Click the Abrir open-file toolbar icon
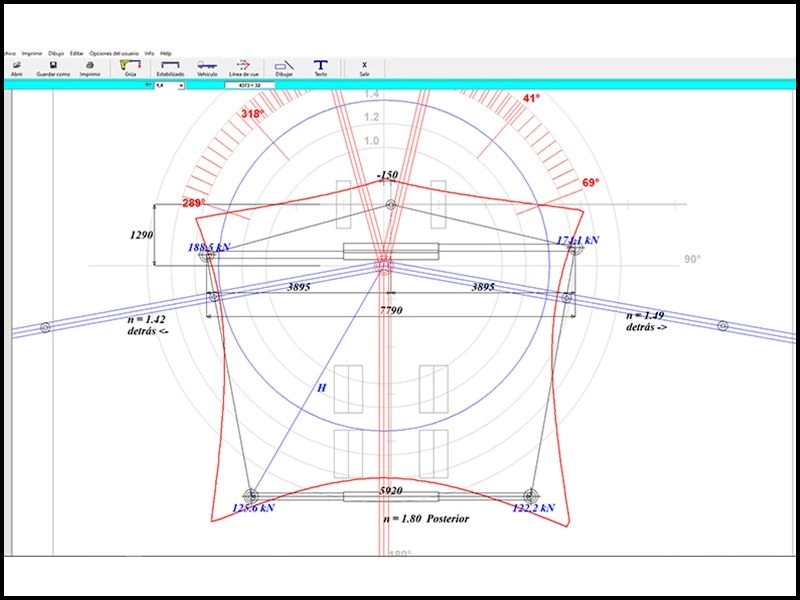The image size is (800, 600). [x=16, y=67]
